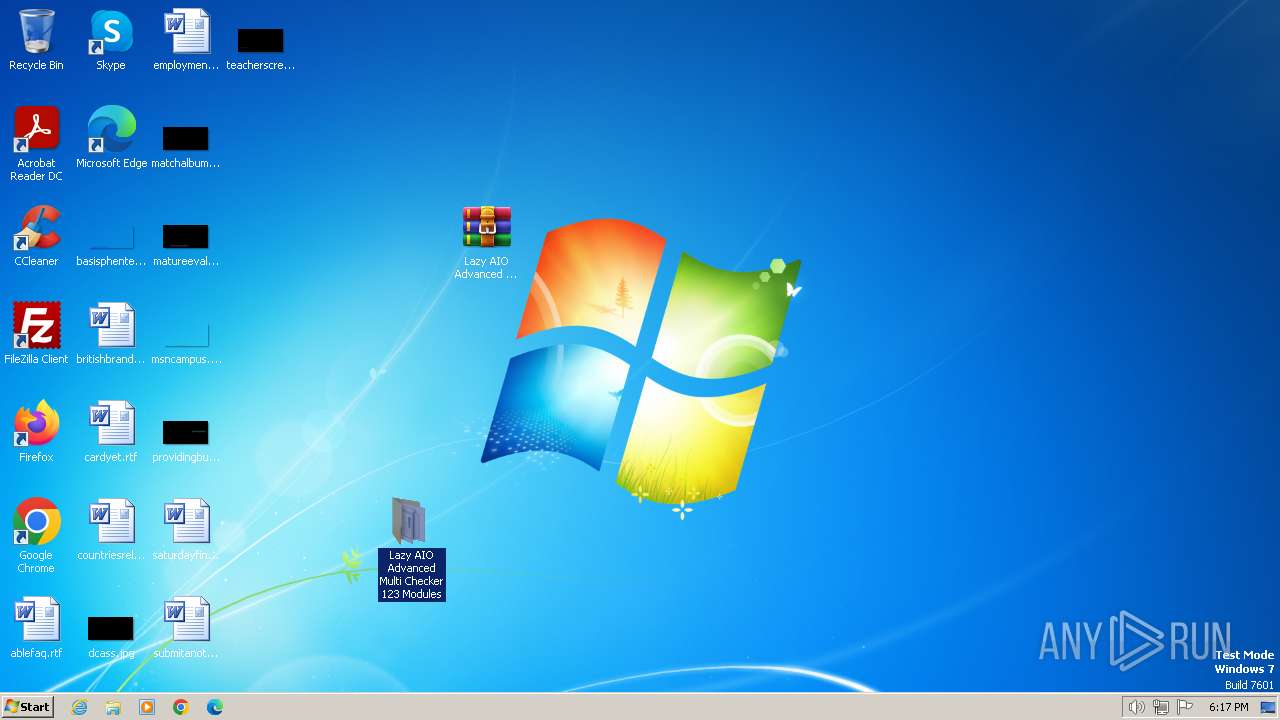Click the Show desktop button
Screen dimensions: 1280x720
(x=1268, y=707)
